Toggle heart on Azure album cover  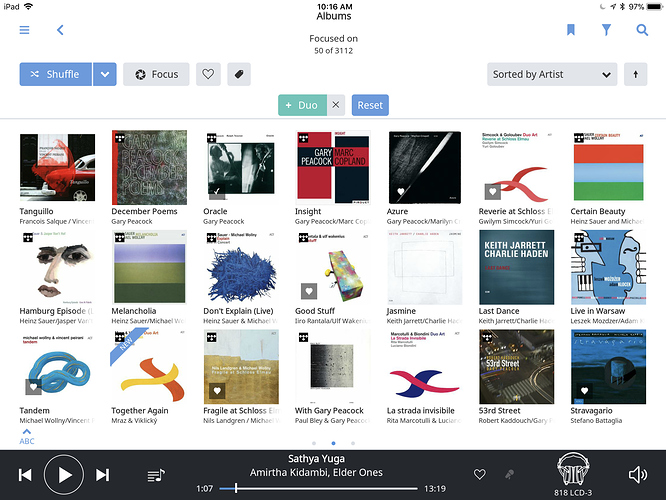pos(401,192)
